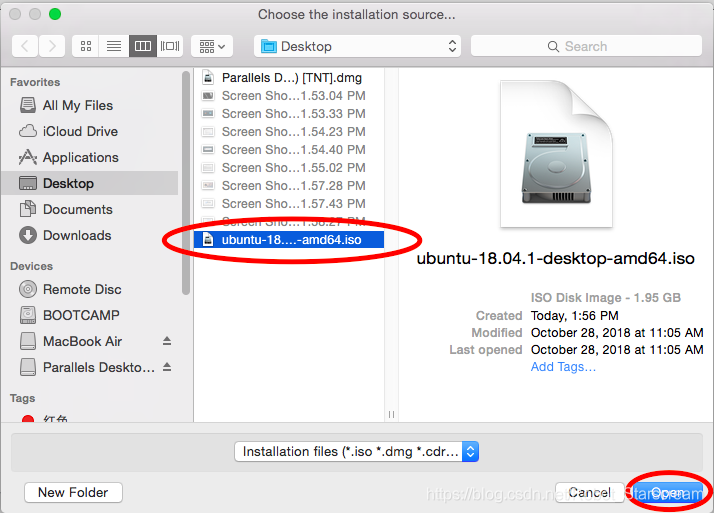Screen dimensions: 714x513
Task: Click the New Folder button
Action: 73,492
